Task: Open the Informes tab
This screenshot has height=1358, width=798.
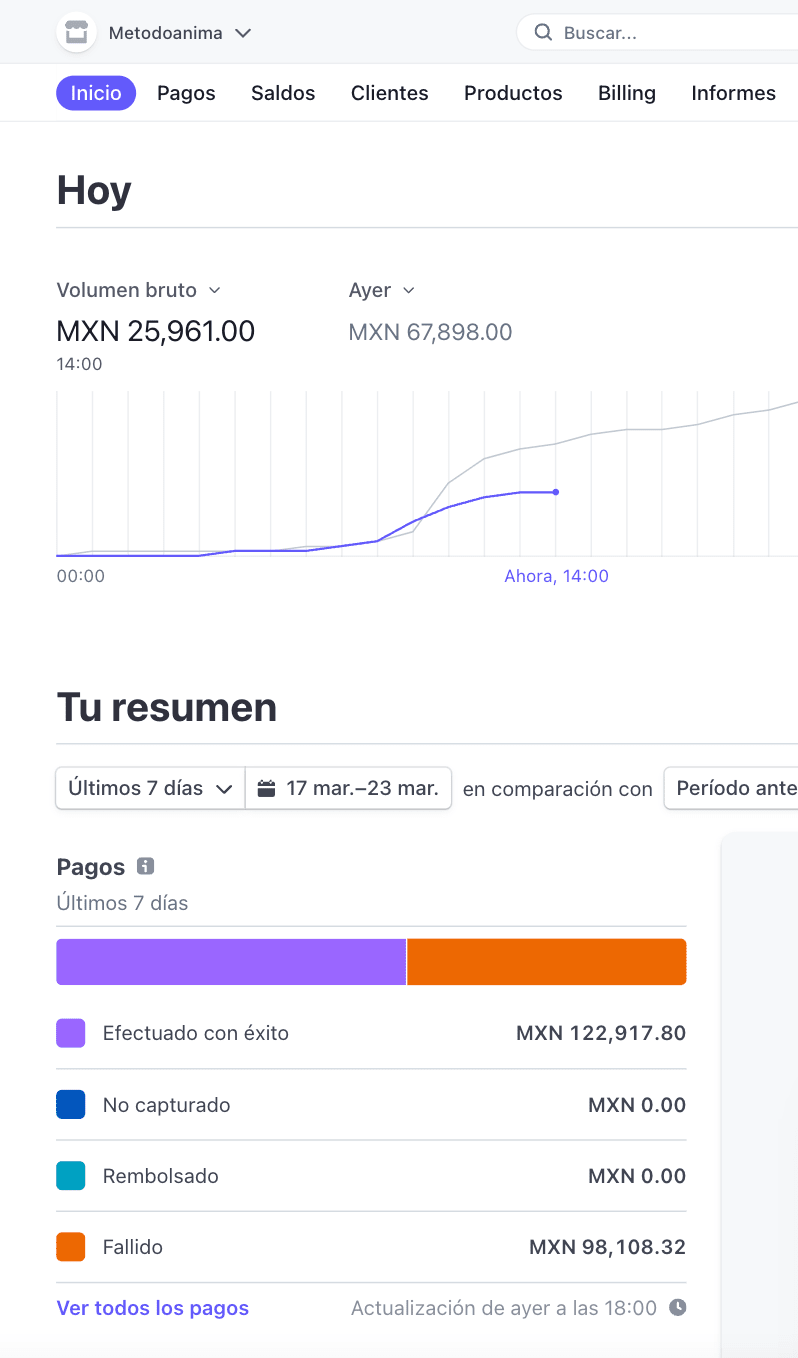Action: pos(734,93)
